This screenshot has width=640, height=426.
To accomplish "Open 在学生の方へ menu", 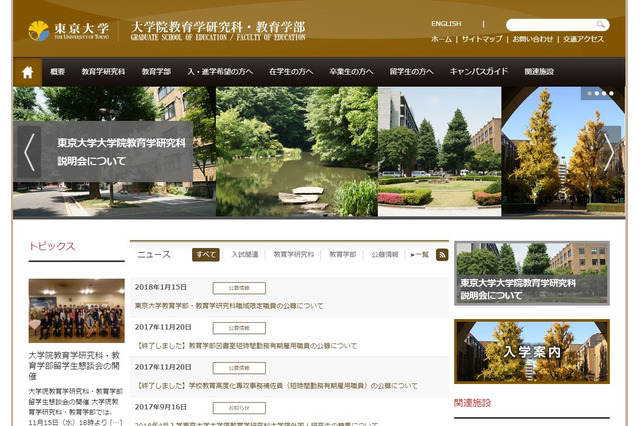I will [291, 71].
